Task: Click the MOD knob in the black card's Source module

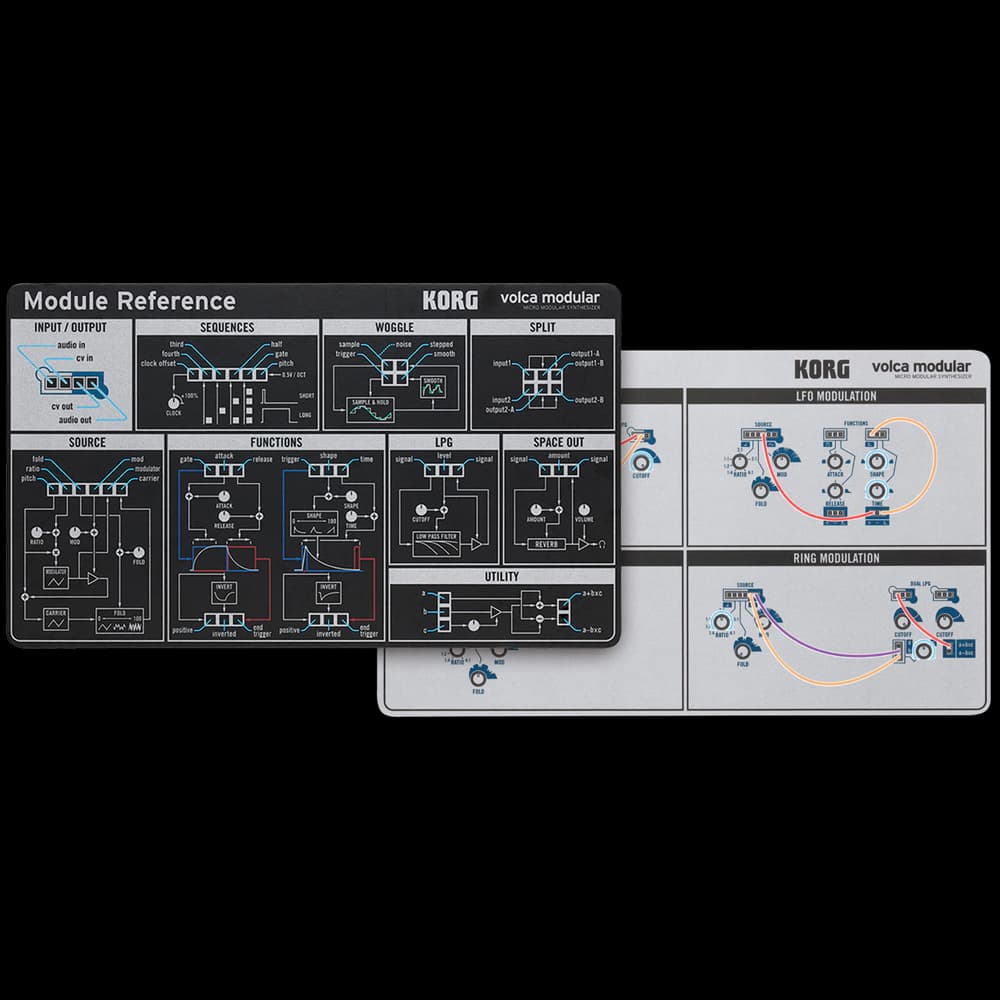Action: pyautogui.click(x=75, y=532)
